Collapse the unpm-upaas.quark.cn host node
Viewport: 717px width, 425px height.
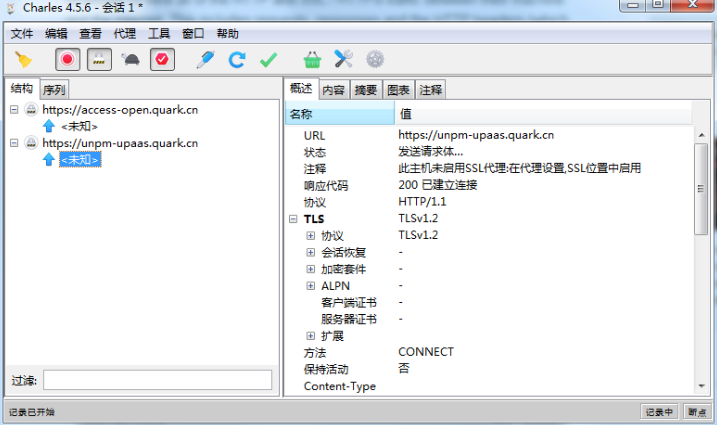pos(14,143)
